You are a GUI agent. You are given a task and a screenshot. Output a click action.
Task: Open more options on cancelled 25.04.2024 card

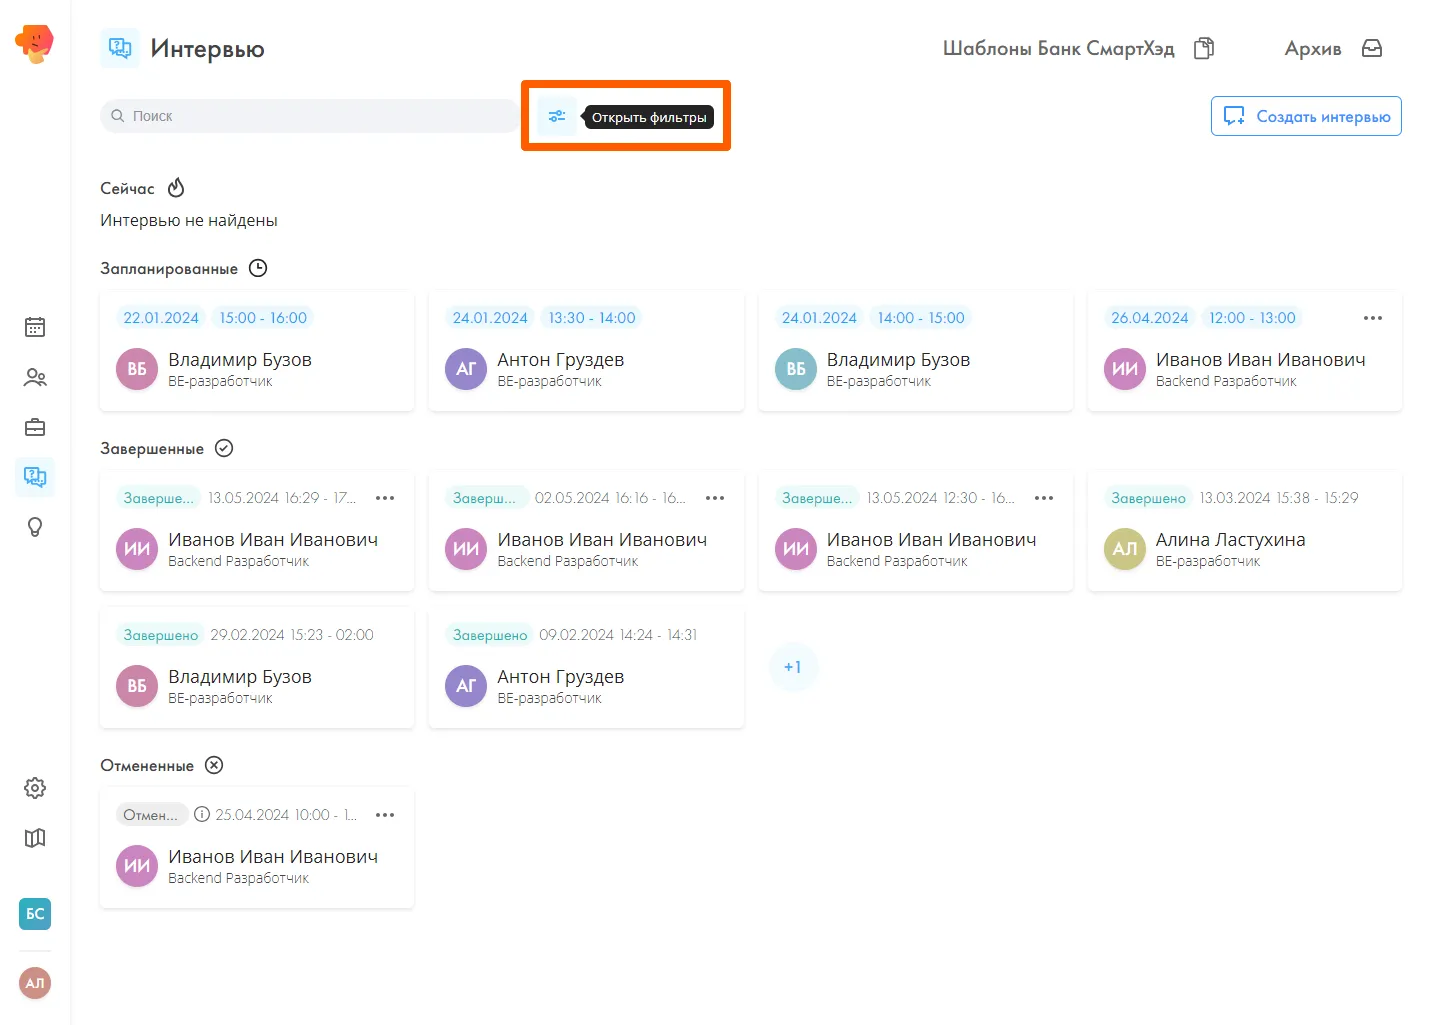pos(385,815)
